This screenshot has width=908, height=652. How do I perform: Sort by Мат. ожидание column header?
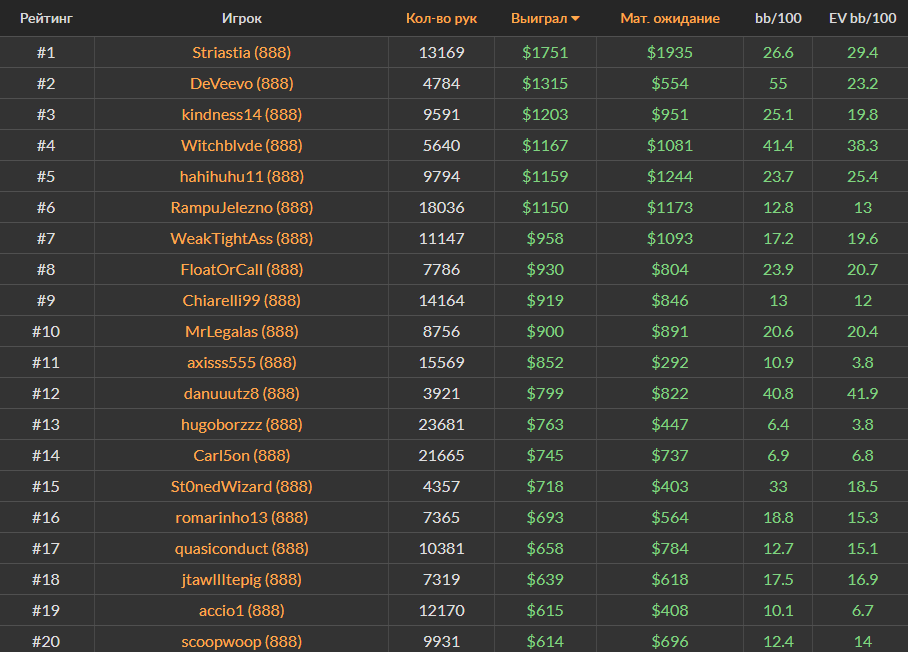click(x=669, y=18)
